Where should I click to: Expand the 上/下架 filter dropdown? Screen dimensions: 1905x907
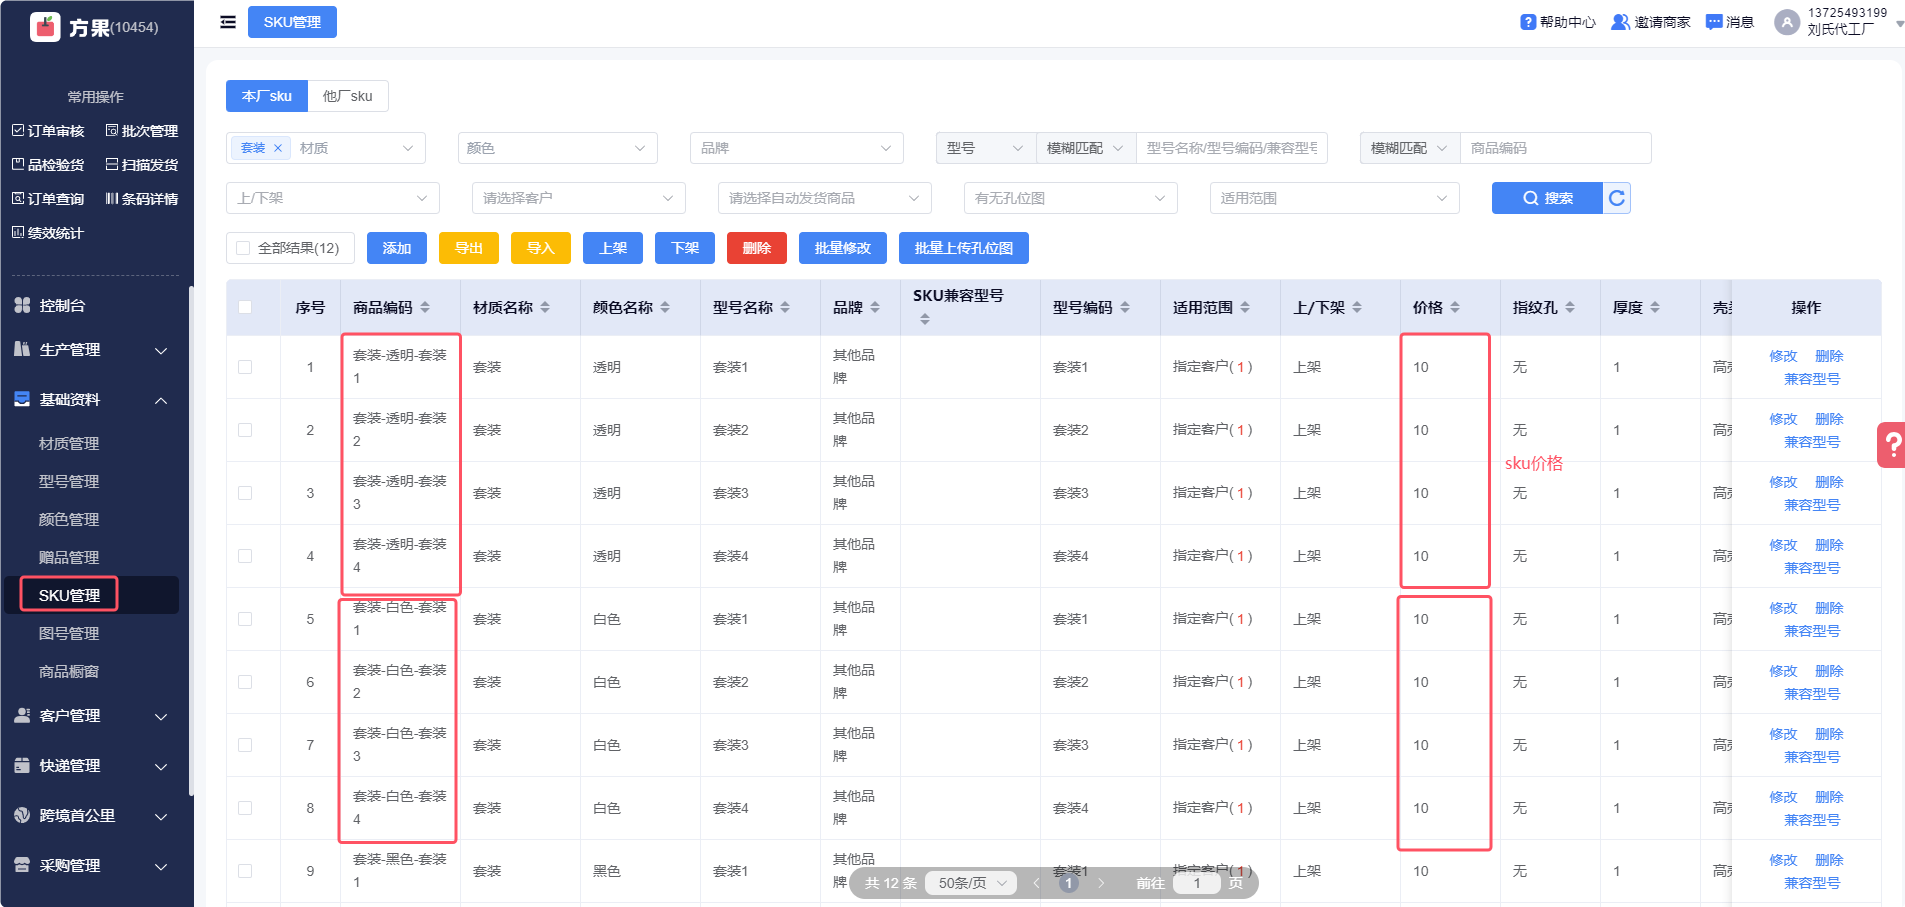[332, 198]
